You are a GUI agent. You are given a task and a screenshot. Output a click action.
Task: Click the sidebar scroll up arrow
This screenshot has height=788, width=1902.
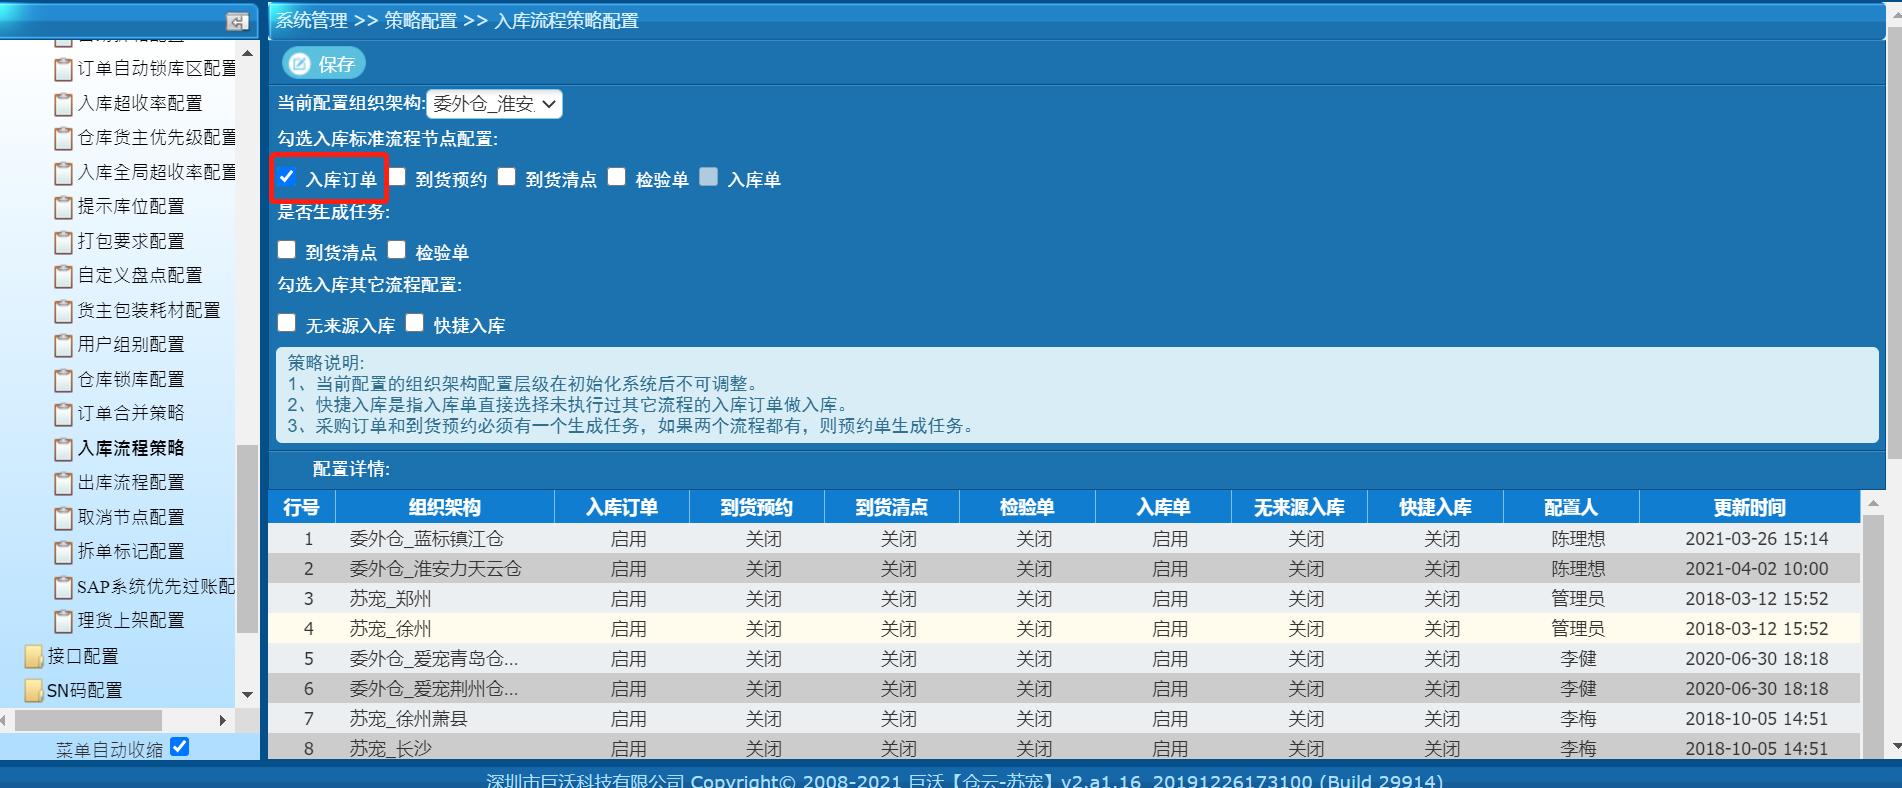point(247,52)
